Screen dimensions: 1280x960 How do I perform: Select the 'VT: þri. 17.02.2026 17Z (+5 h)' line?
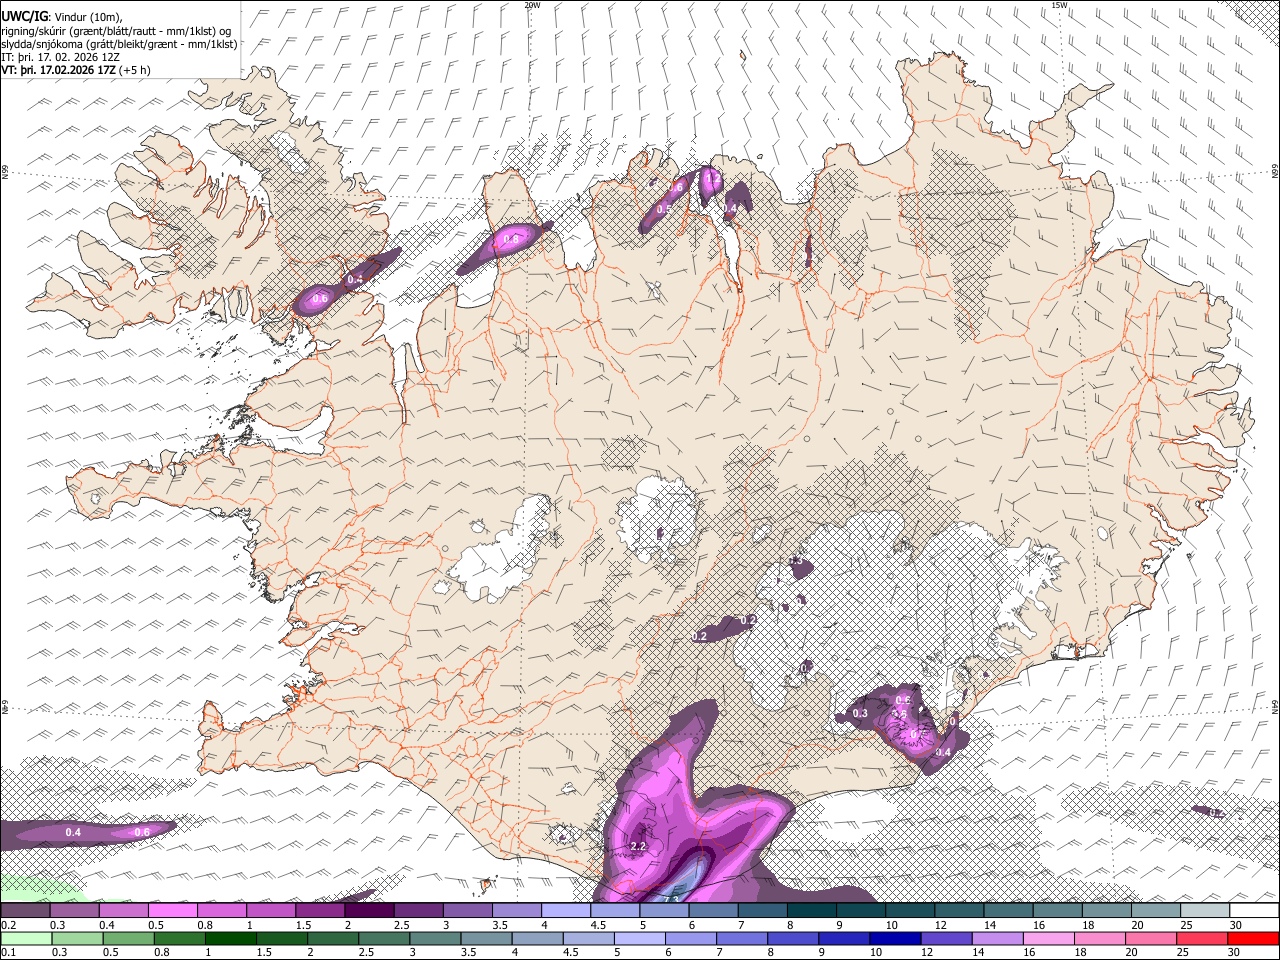coord(76,70)
